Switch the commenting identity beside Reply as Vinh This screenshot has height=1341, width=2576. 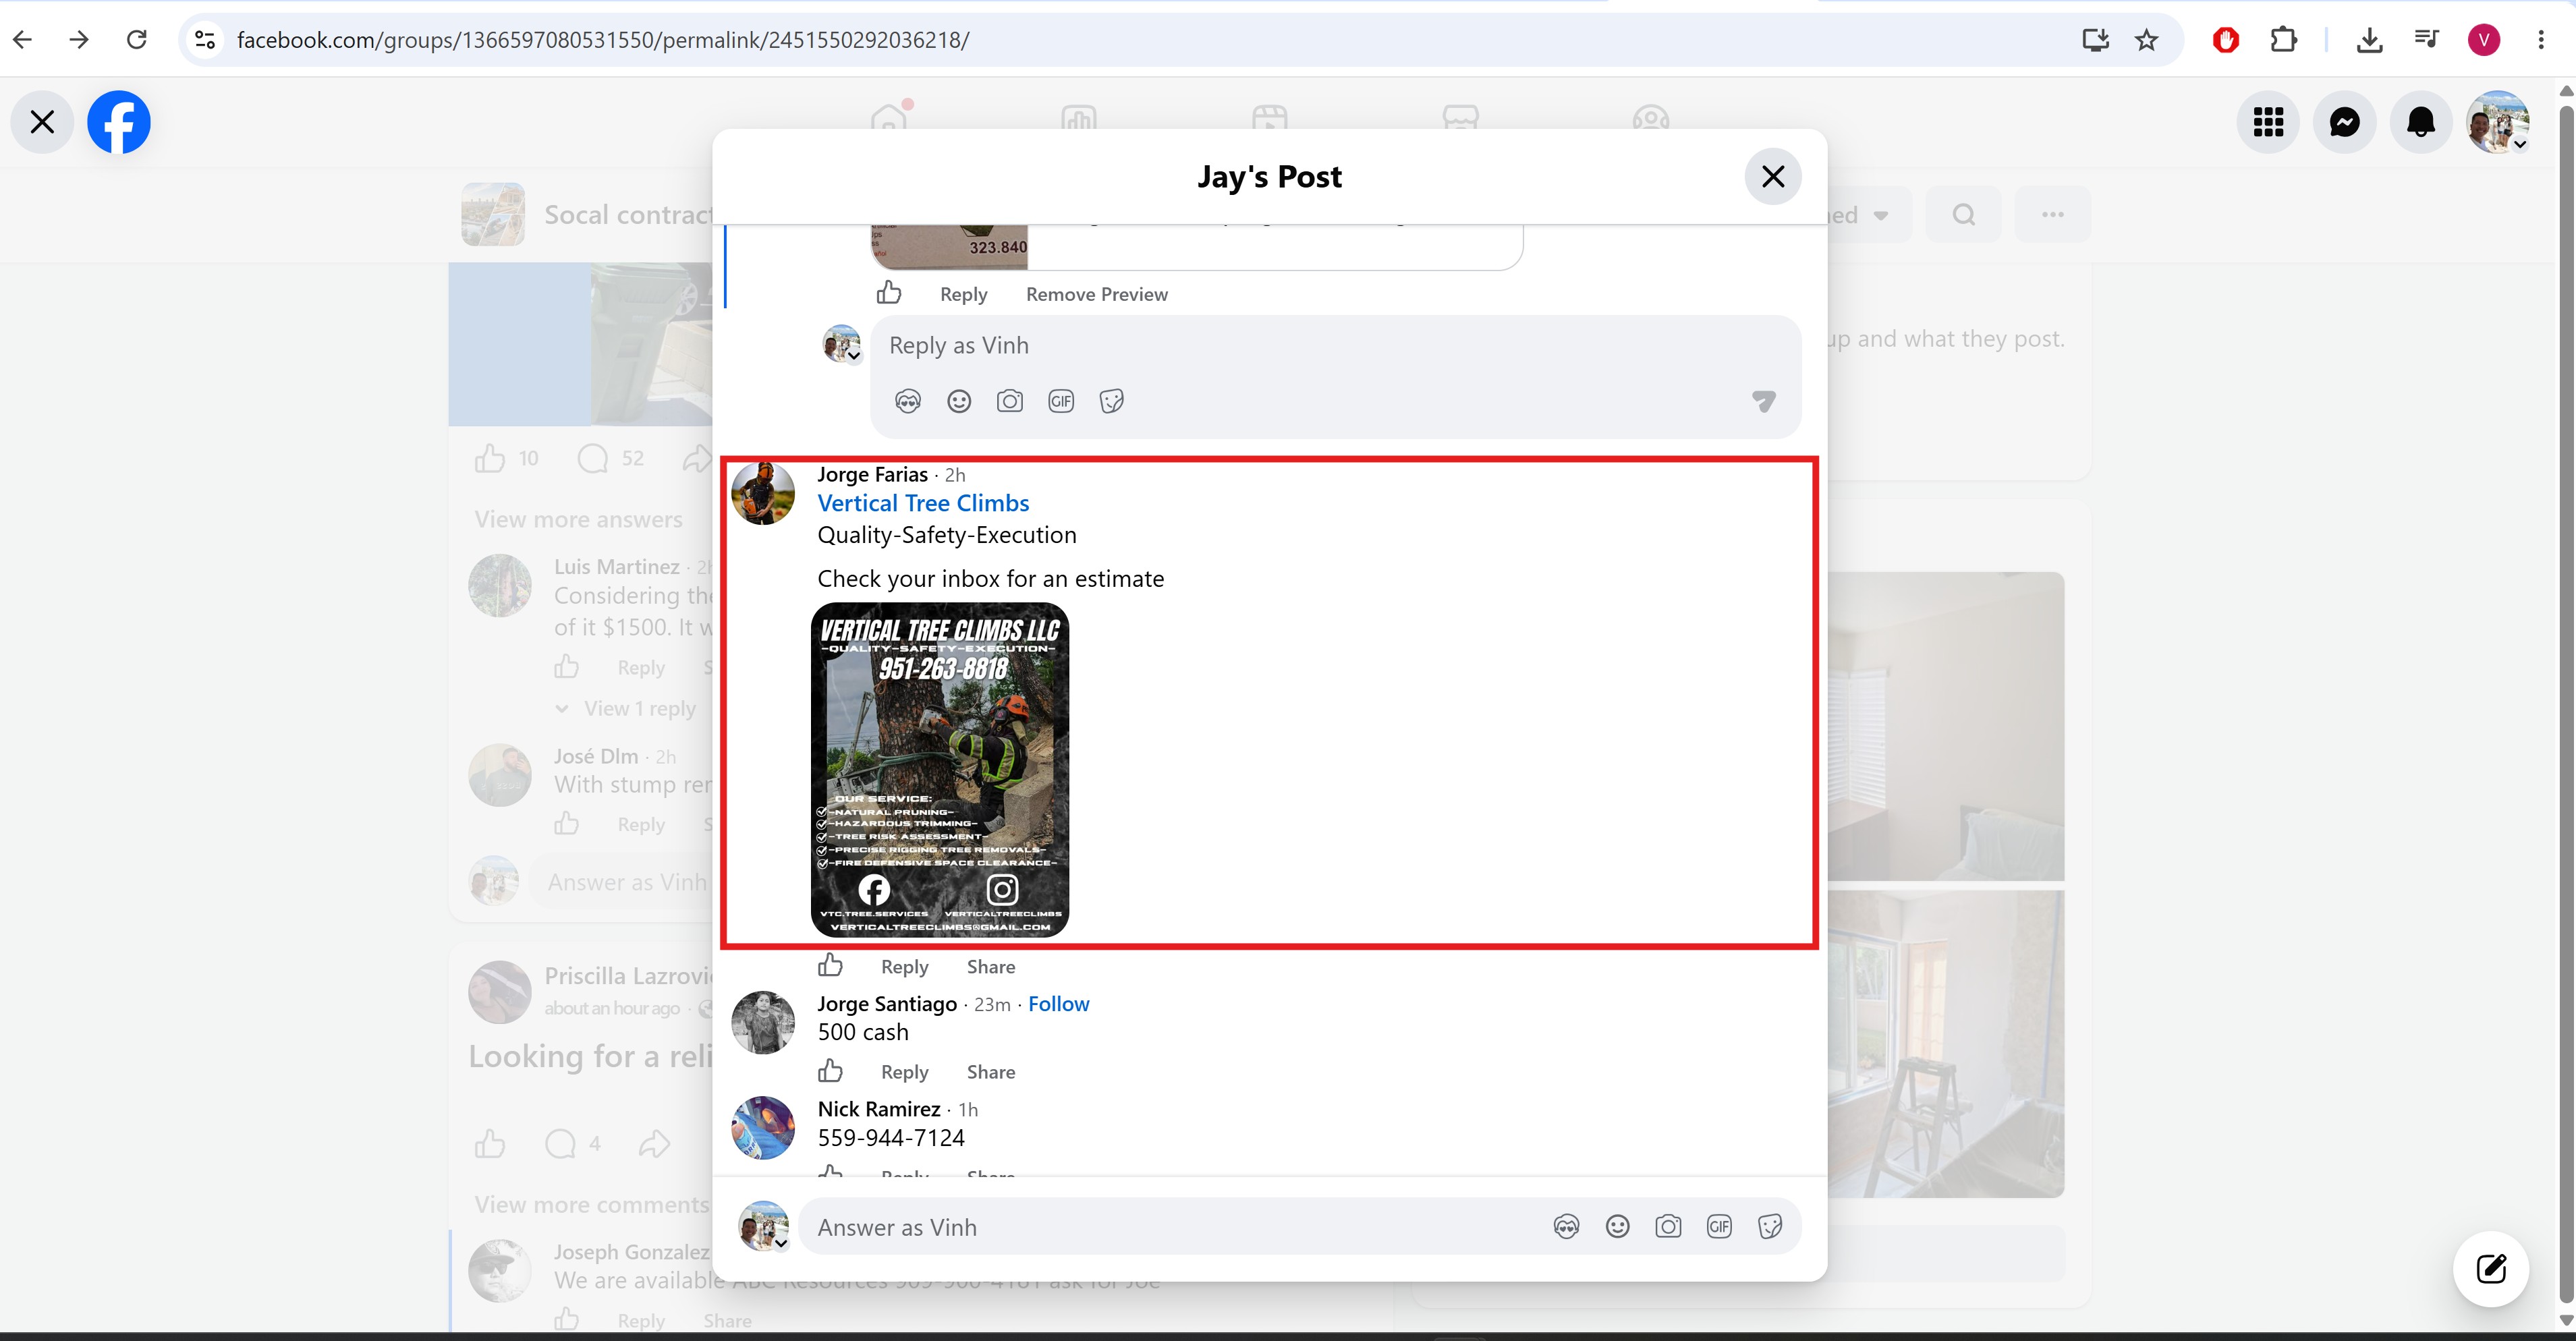(842, 344)
